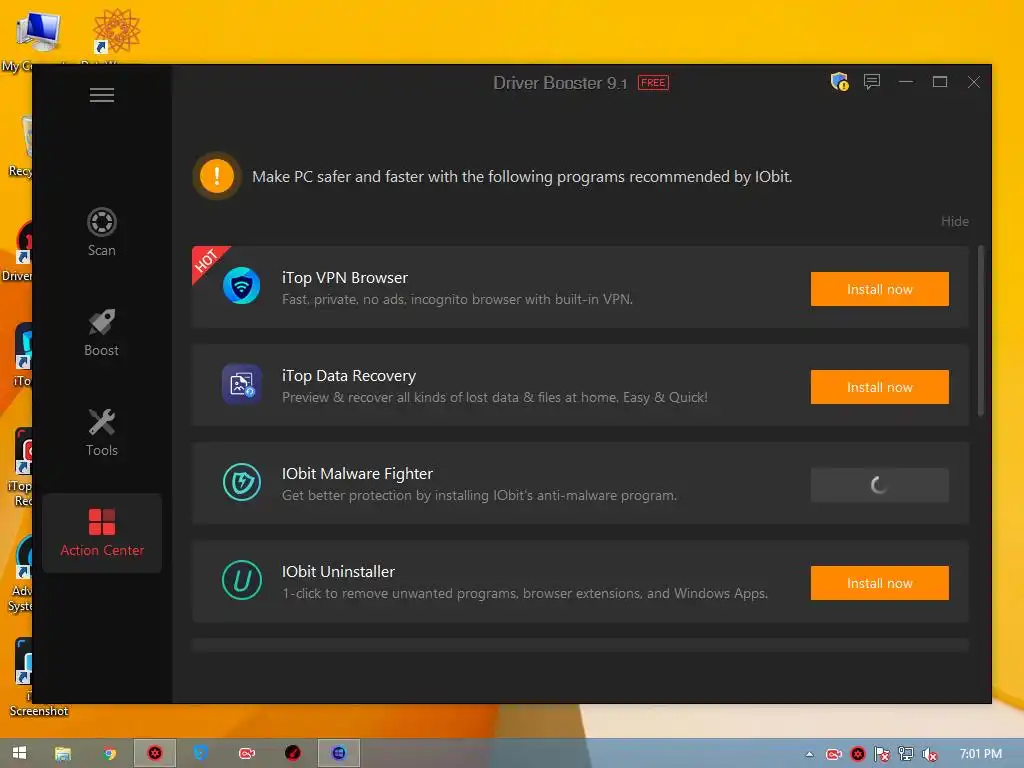1024x768 pixels.
Task: Select the orange star-shaped desktop shortcut
Action: tap(116, 31)
